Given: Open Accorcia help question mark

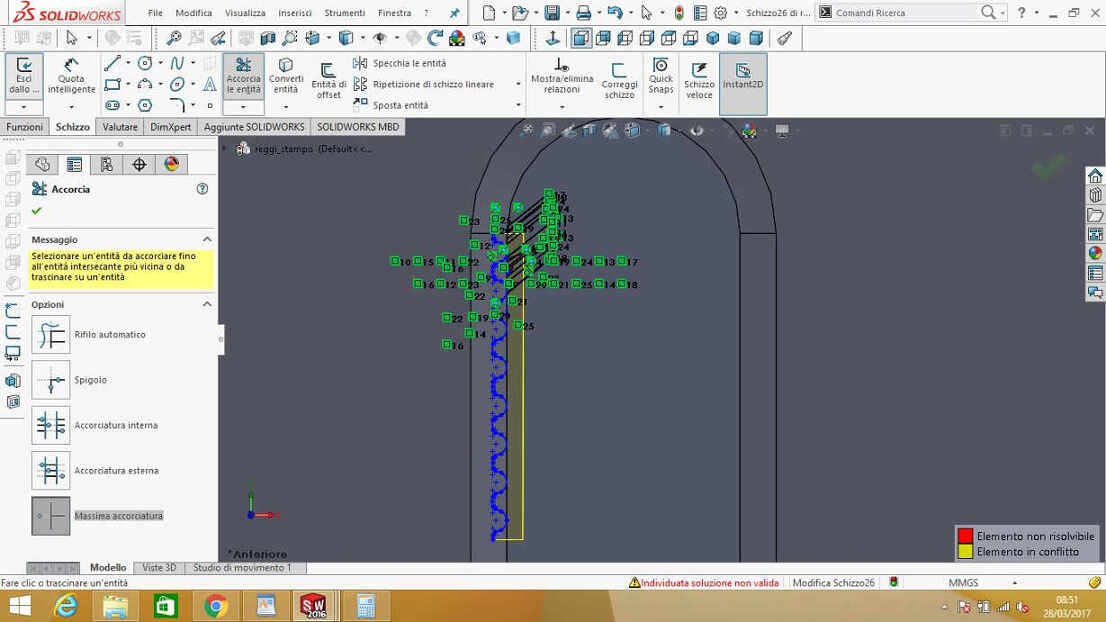Looking at the screenshot, I should (202, 189).
